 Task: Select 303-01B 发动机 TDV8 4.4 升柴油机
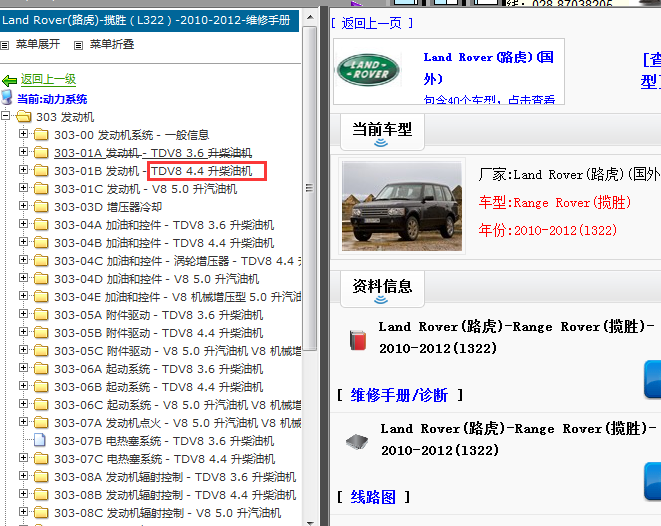tap(153, 171)
